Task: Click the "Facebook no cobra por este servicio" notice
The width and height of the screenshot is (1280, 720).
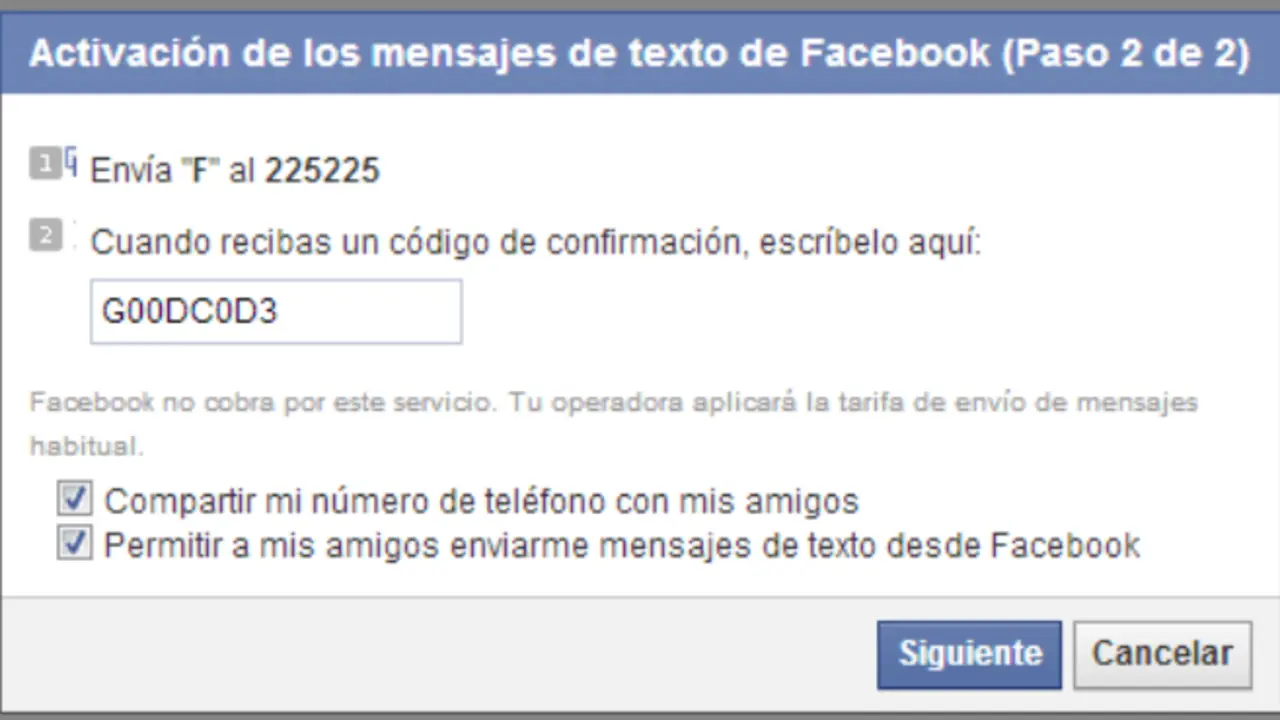Action: coord(262,403)
